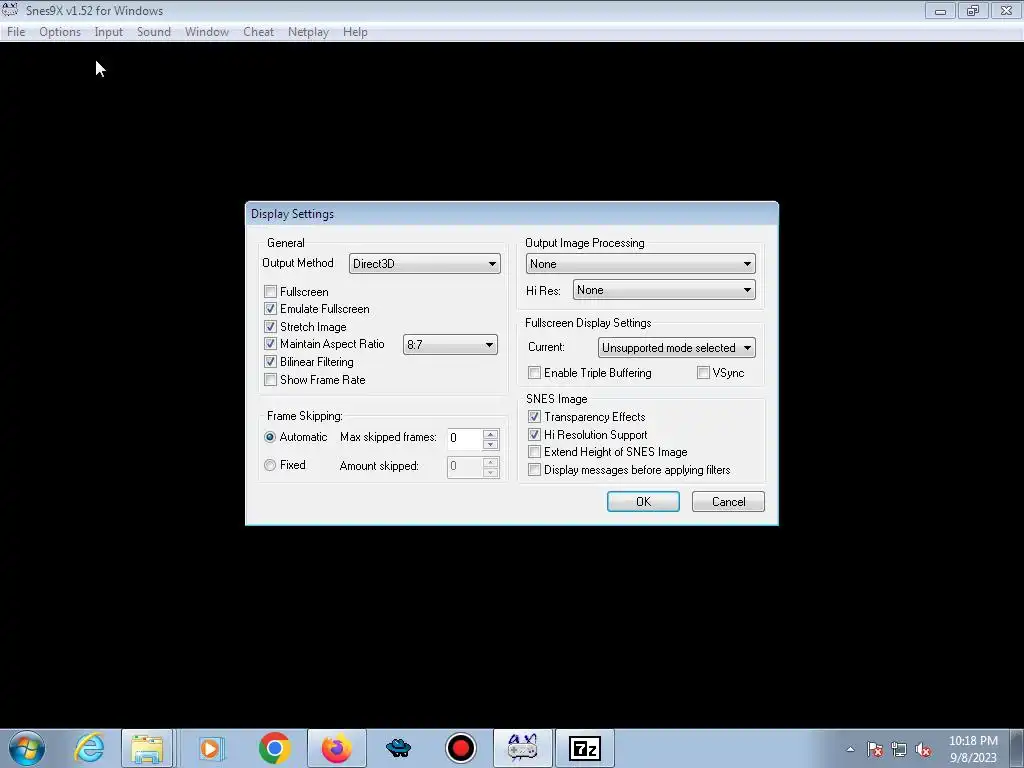This screenshot has width=1024, height=768.
Task: Increase Max skipped frames spinner
Action: click(490, 434)
